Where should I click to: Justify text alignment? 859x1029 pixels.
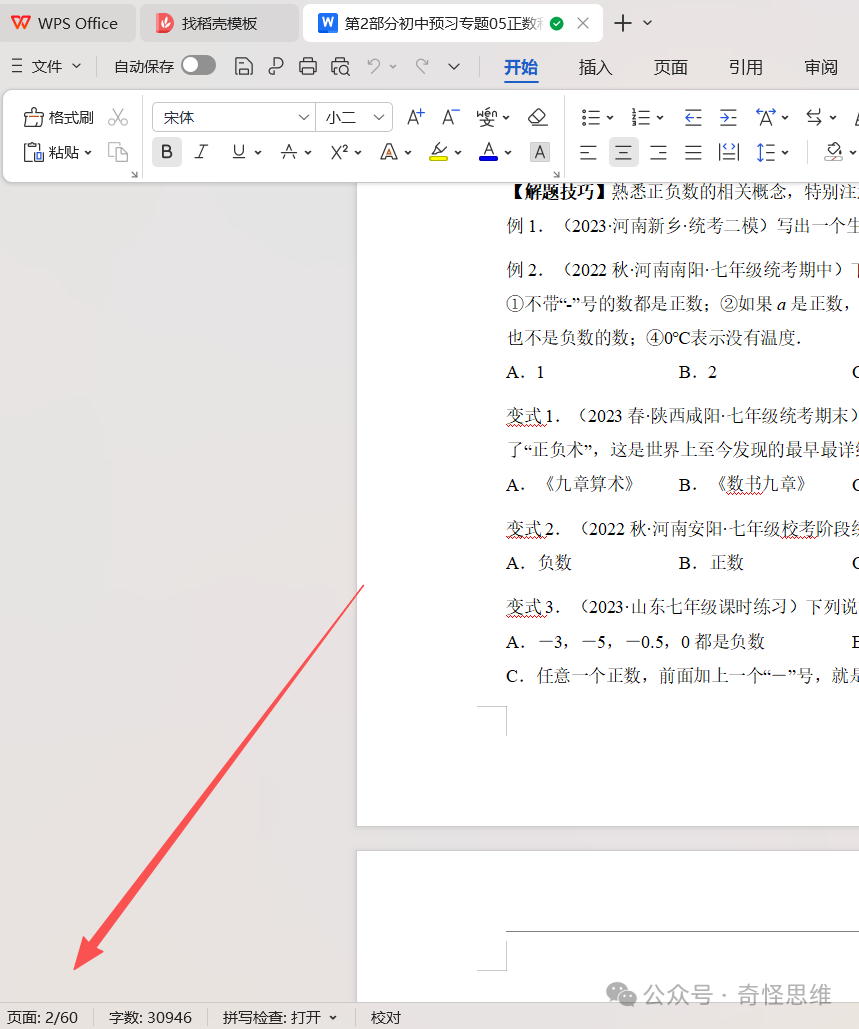point(693,152)
